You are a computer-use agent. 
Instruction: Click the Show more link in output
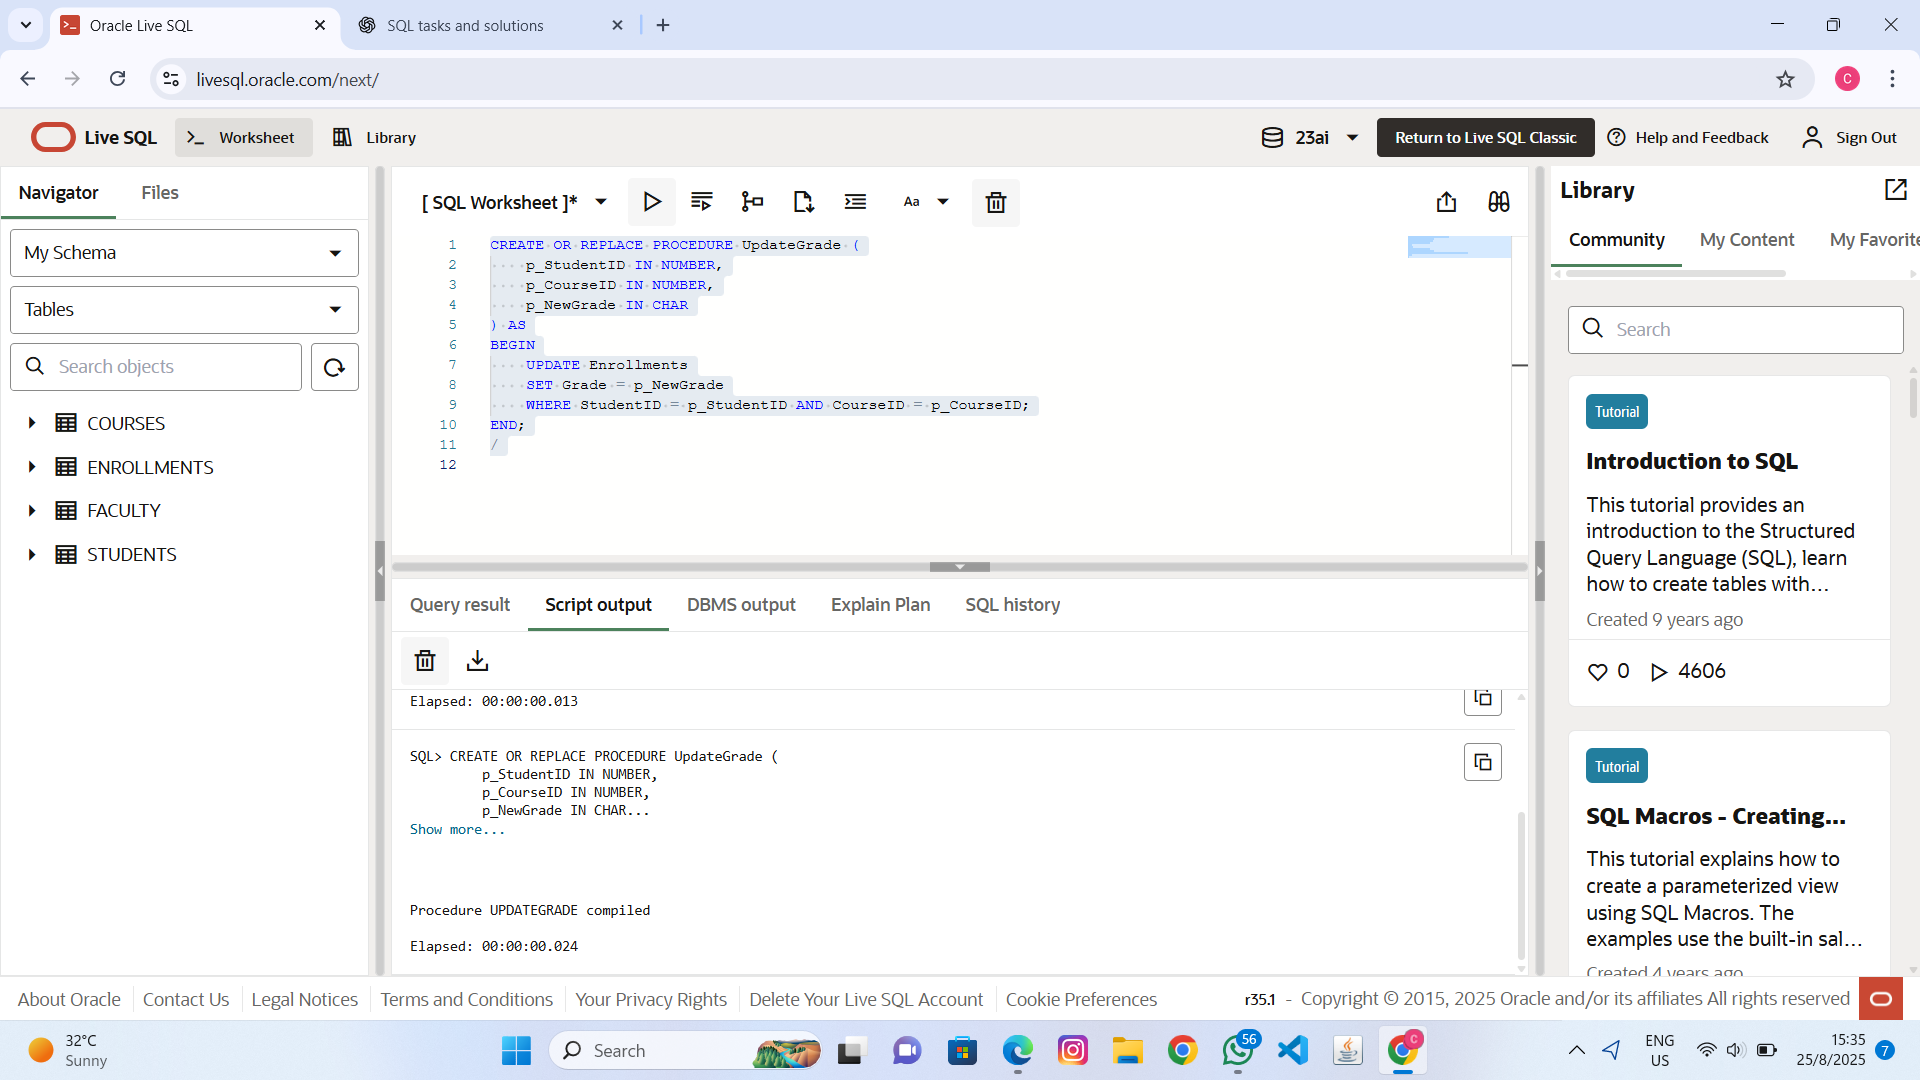click(x=457, y=830)
